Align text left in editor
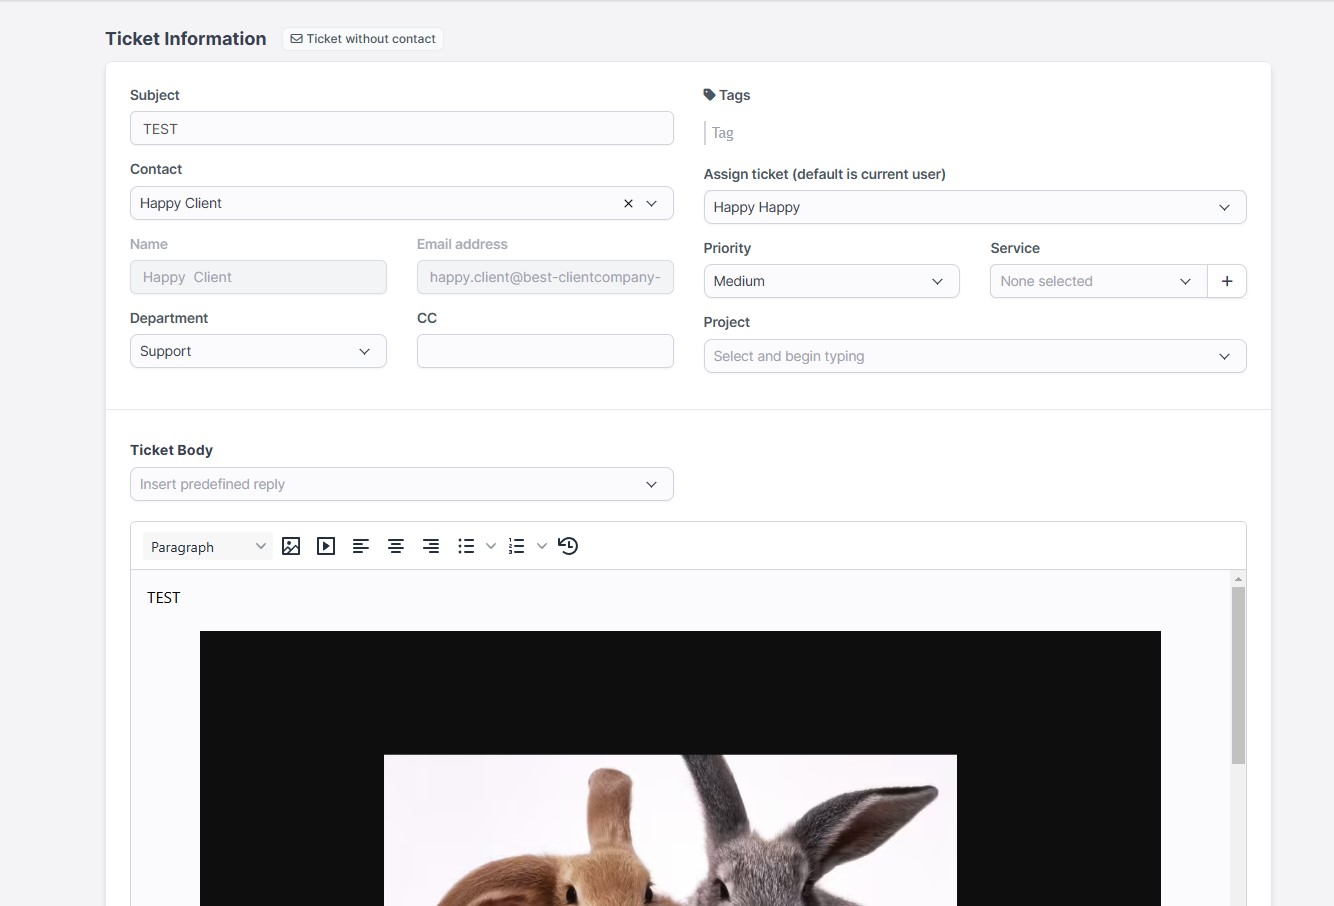This screenshot has width=1334, height=906. pos(361,546)
